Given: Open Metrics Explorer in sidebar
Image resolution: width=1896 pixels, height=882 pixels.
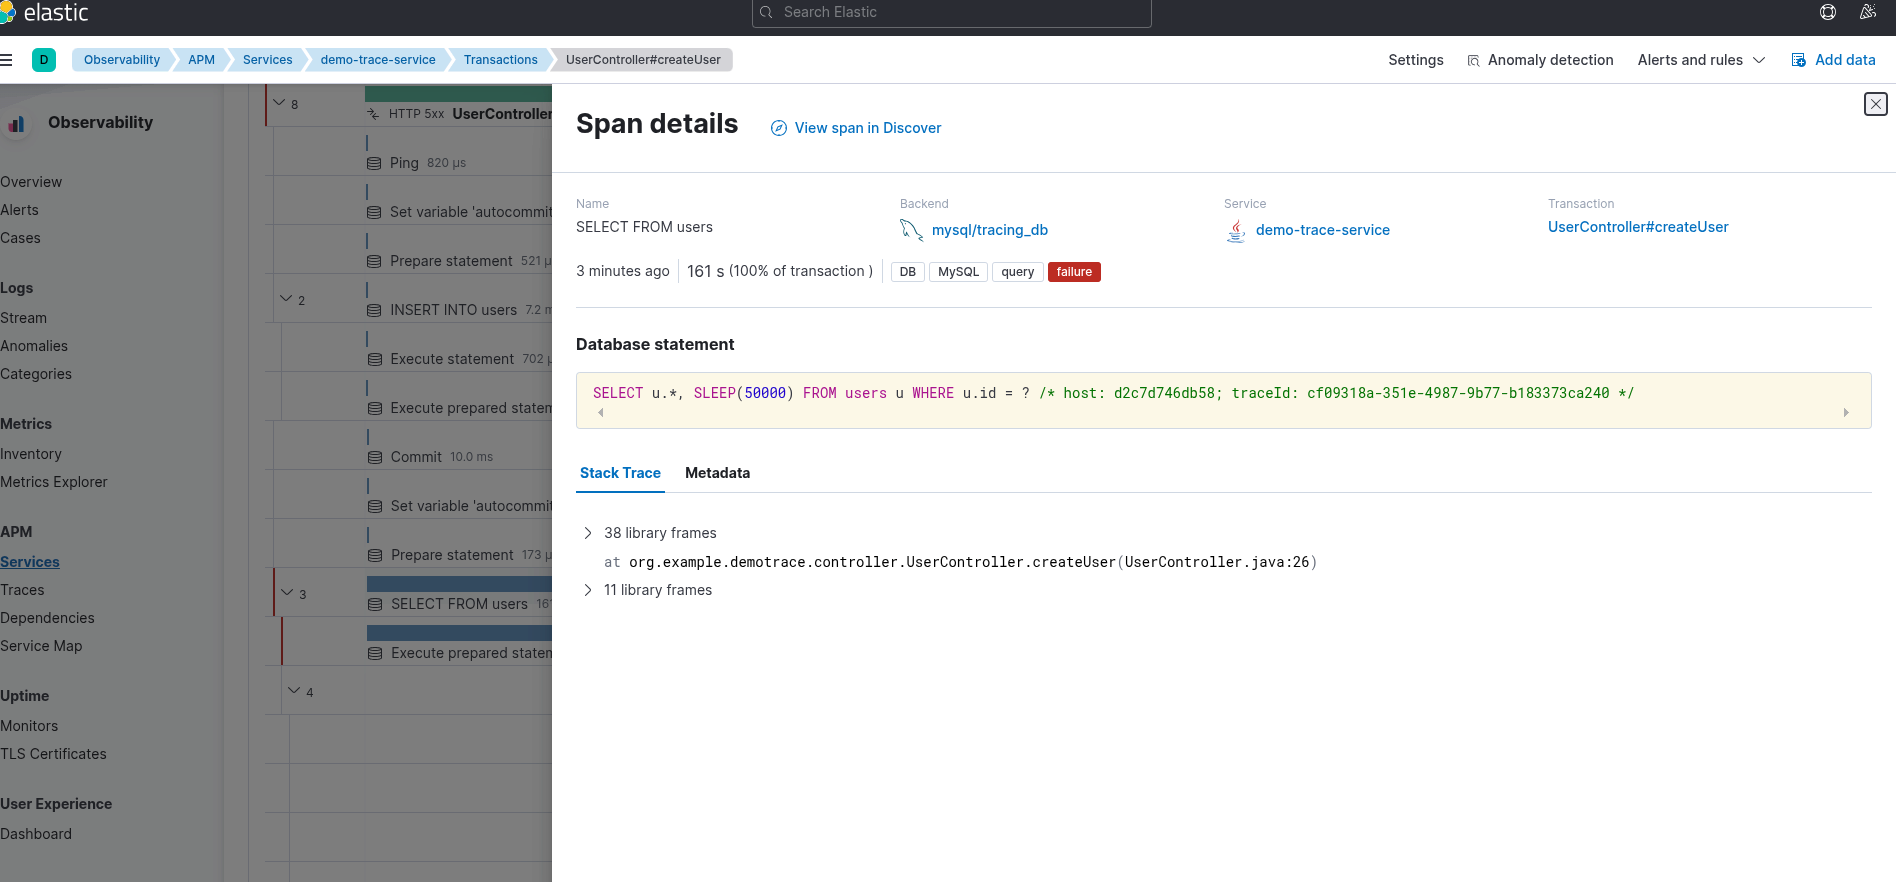Looking at the screenshot, I should coord(54,482).
